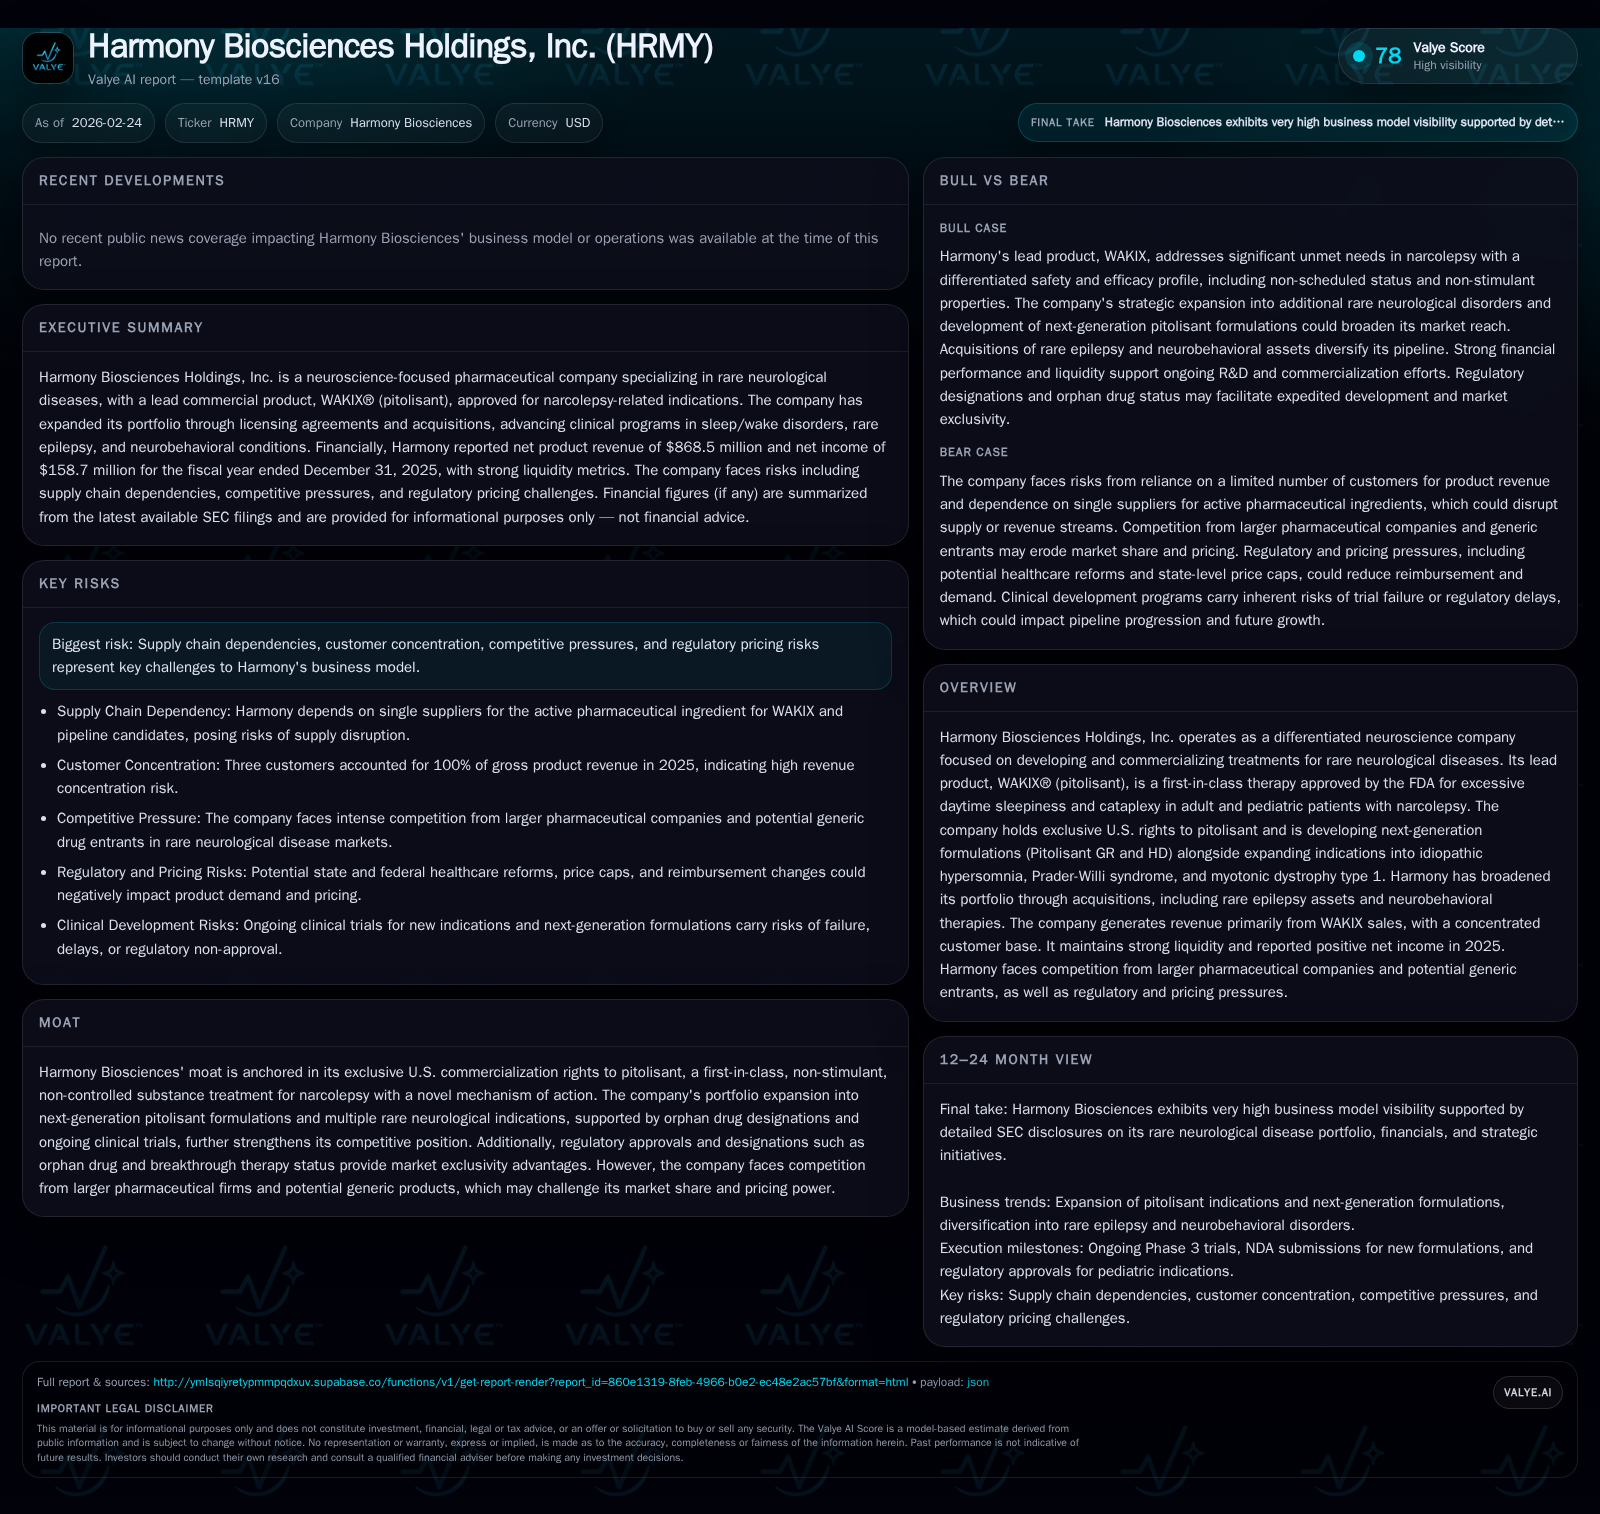
Task: Click the report title Harmony Biosciences Holdings
Action: click(x=400, y=47)
